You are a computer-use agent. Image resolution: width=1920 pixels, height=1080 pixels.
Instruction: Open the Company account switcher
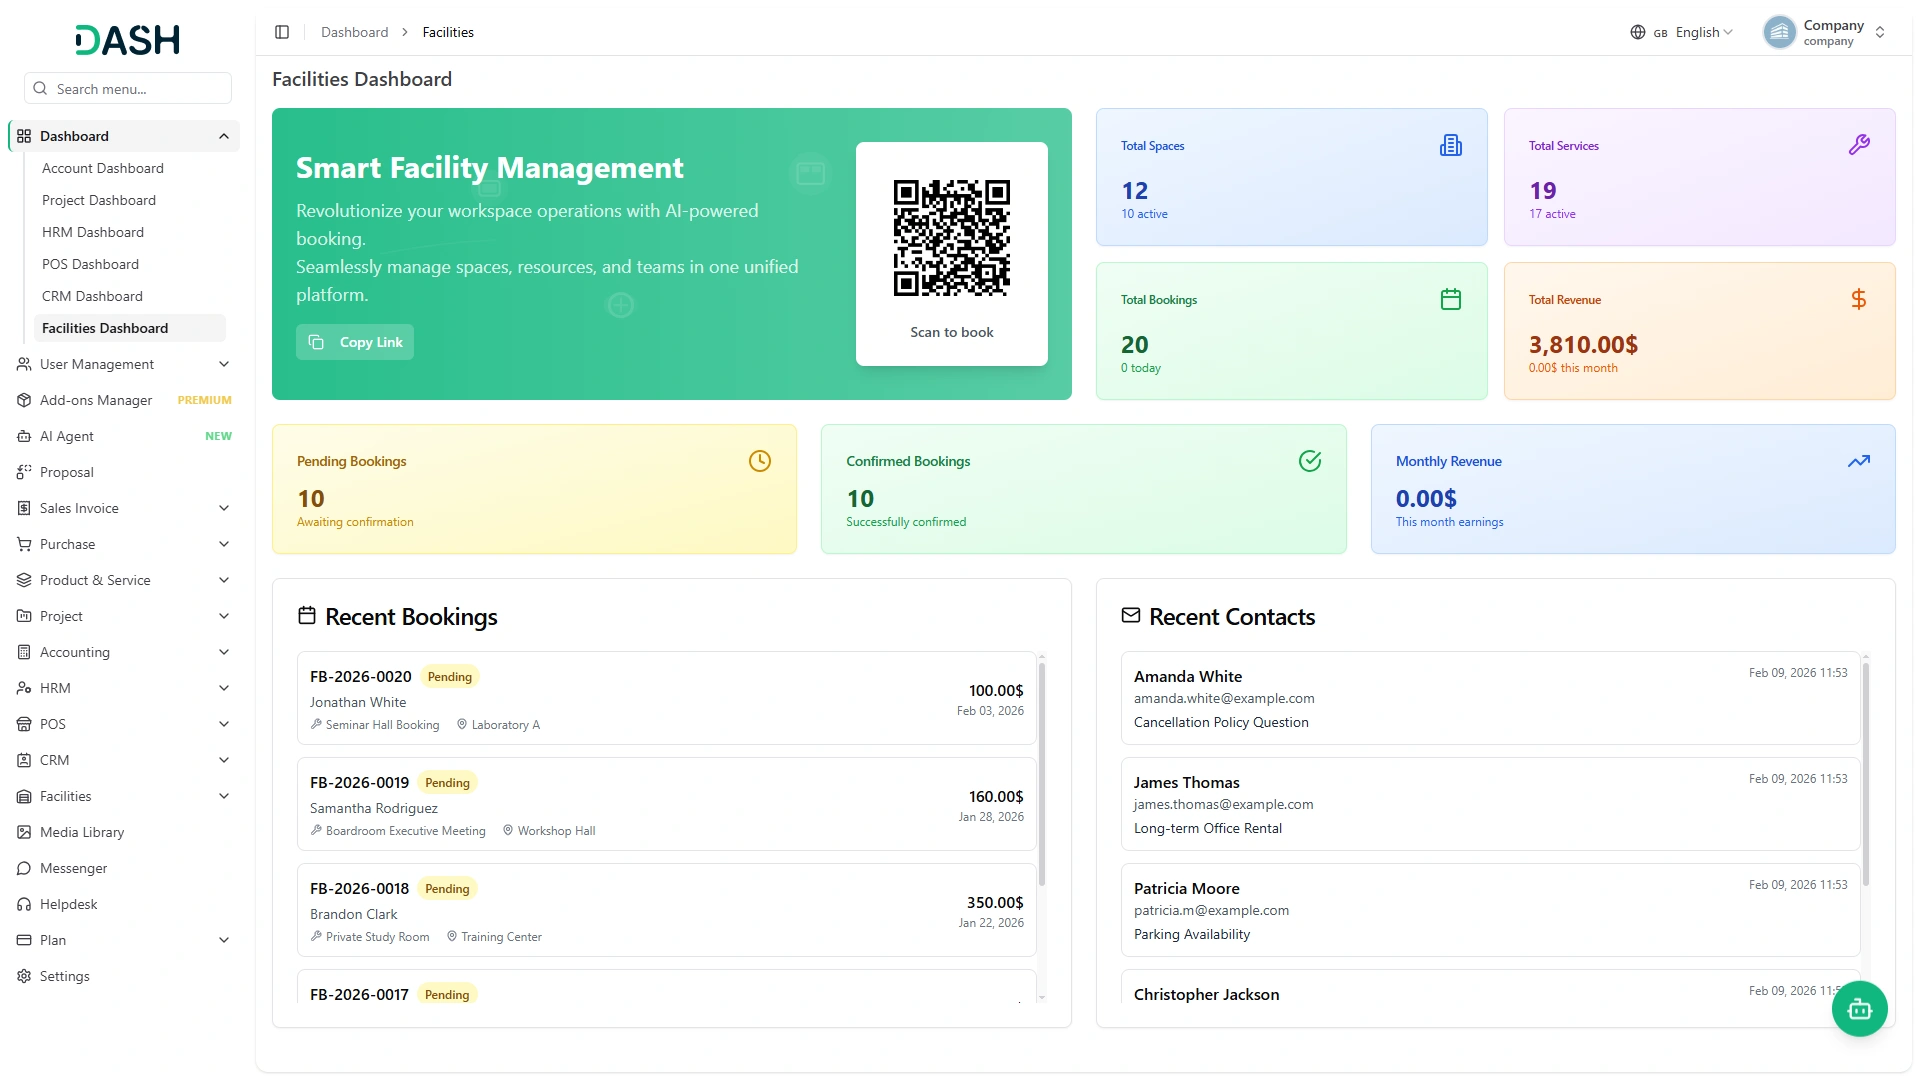coord(1825,32)
